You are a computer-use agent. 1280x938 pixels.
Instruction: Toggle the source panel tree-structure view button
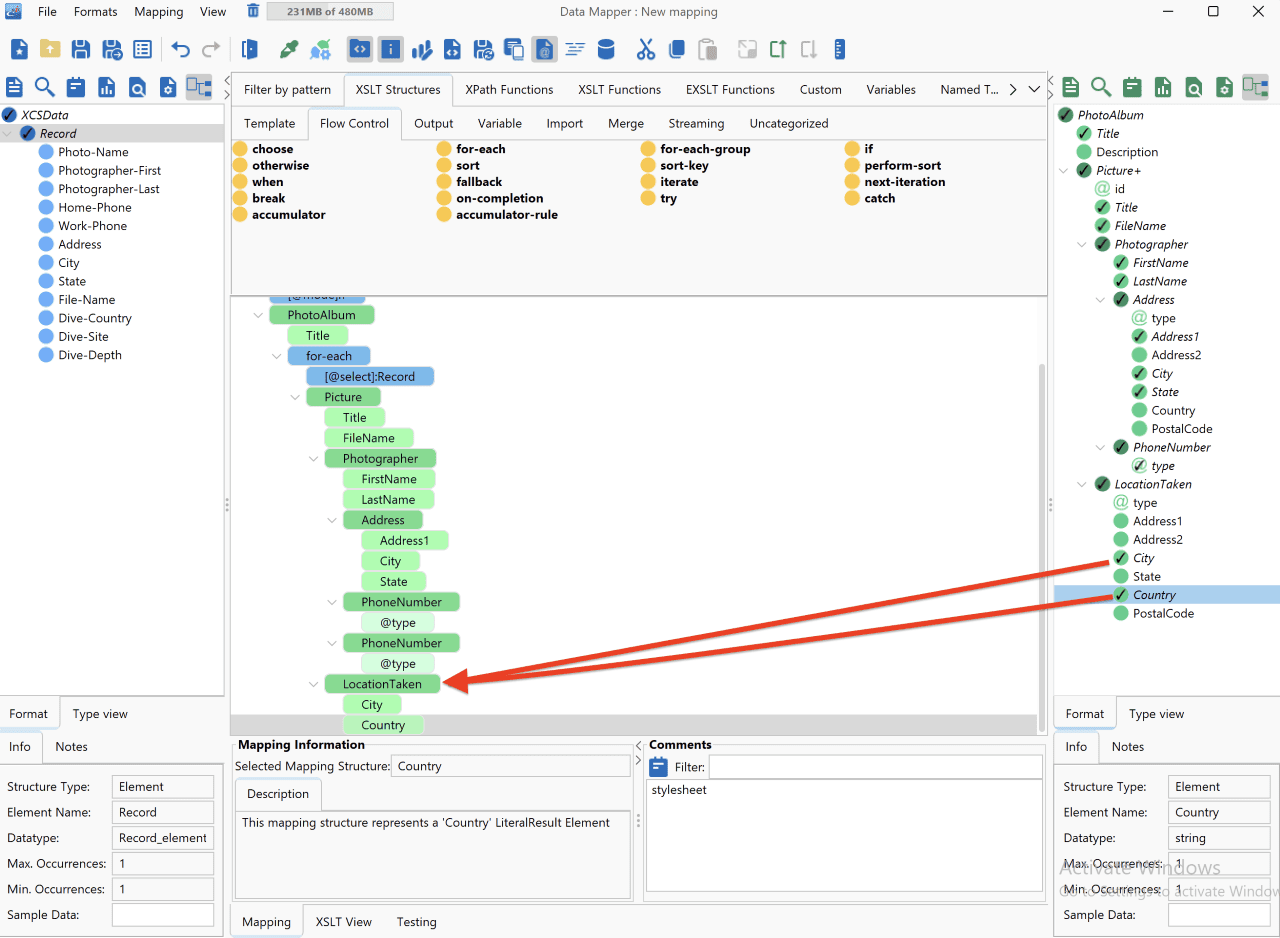[x=199, y=87]
